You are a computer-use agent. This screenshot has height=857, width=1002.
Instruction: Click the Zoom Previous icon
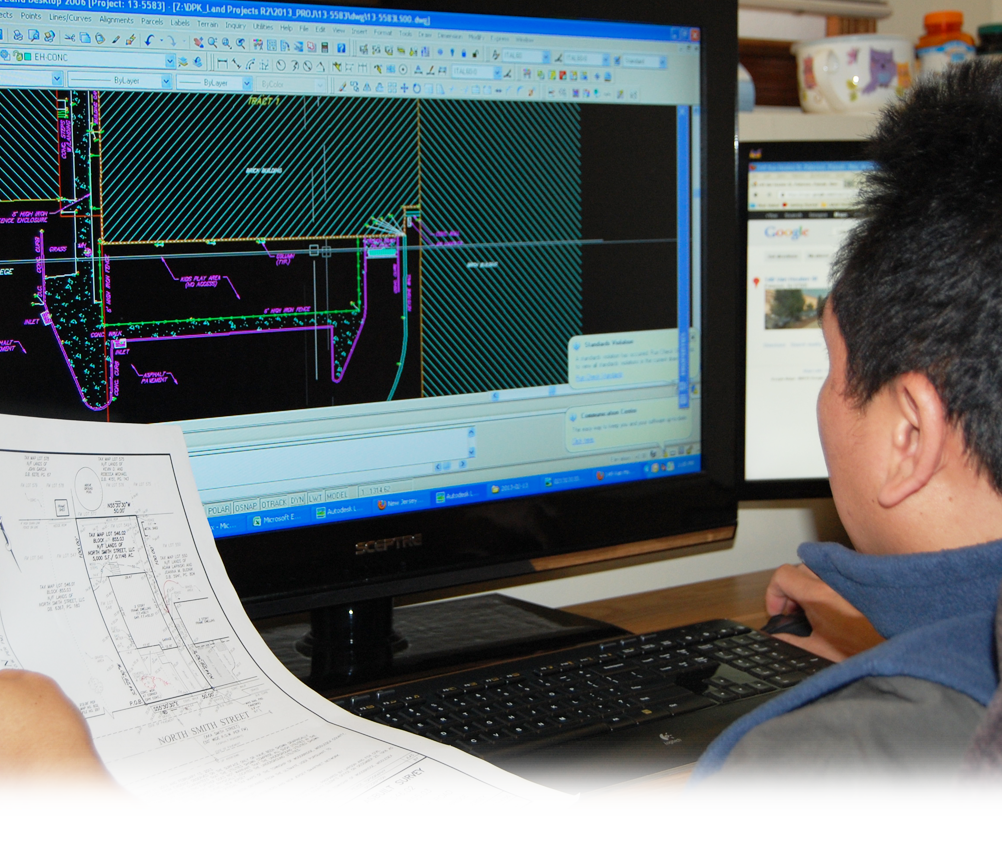240,43
